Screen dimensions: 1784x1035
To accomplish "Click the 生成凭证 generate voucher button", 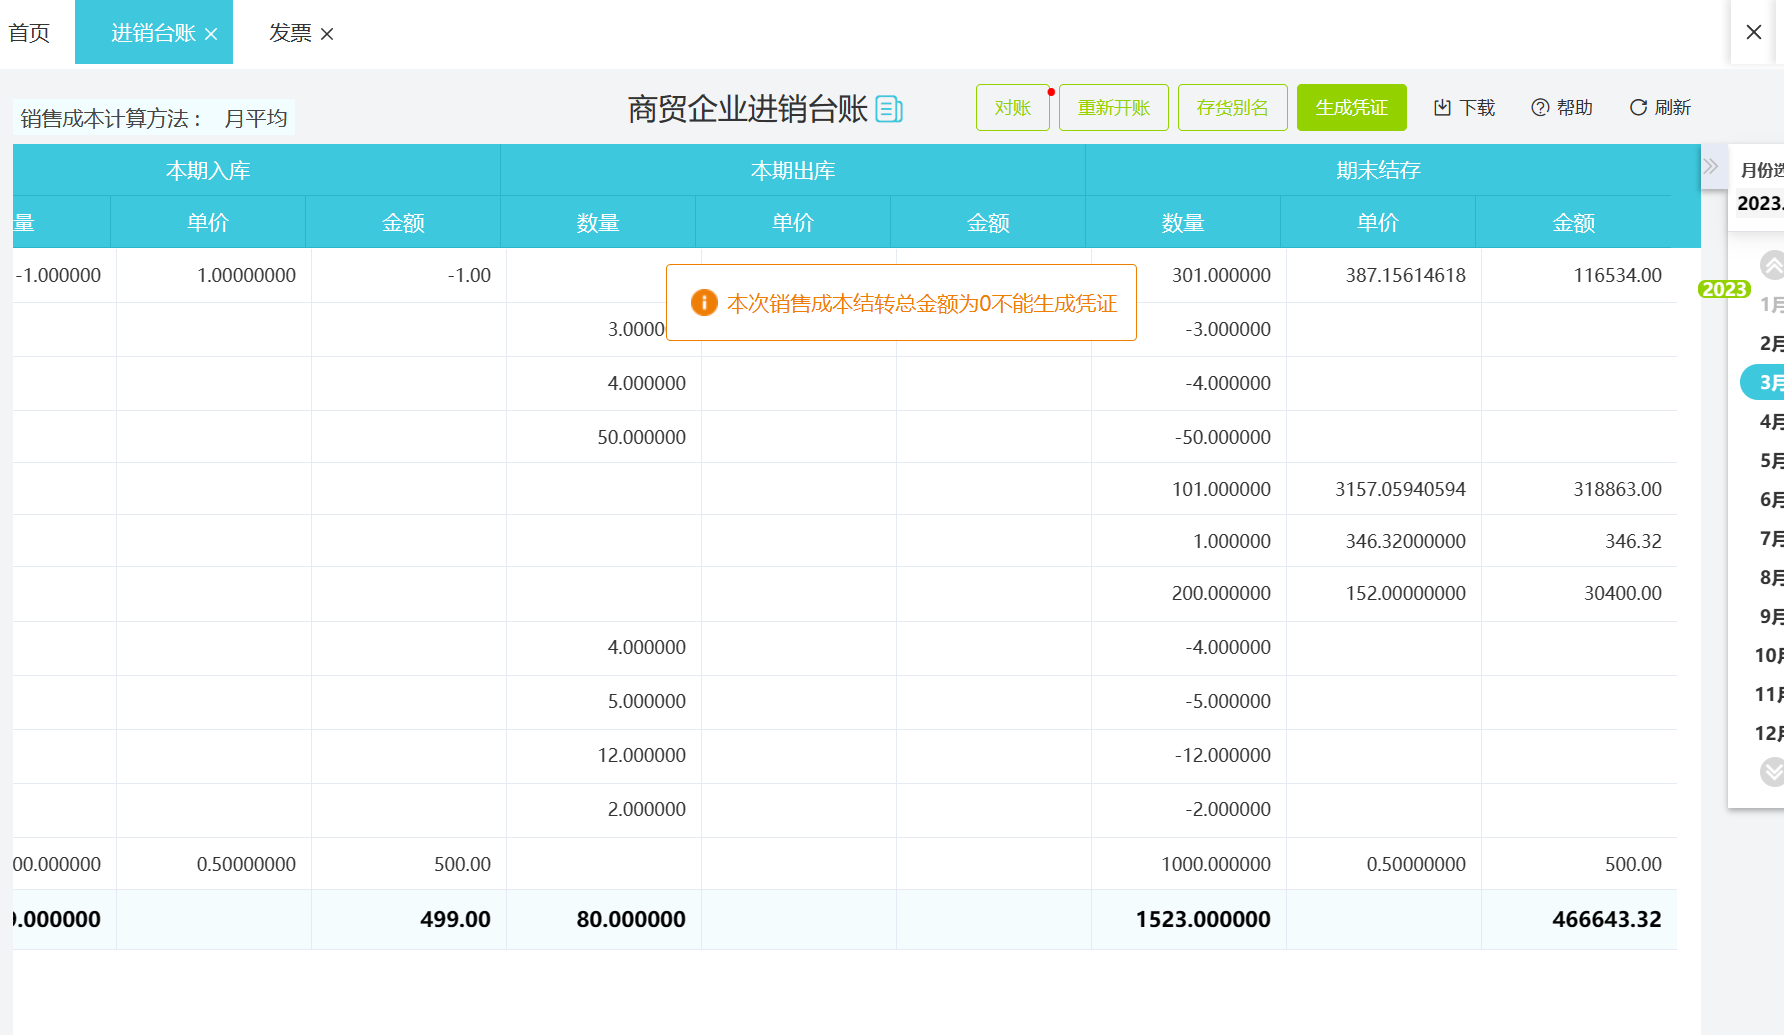I will [x=1351, y=107].
